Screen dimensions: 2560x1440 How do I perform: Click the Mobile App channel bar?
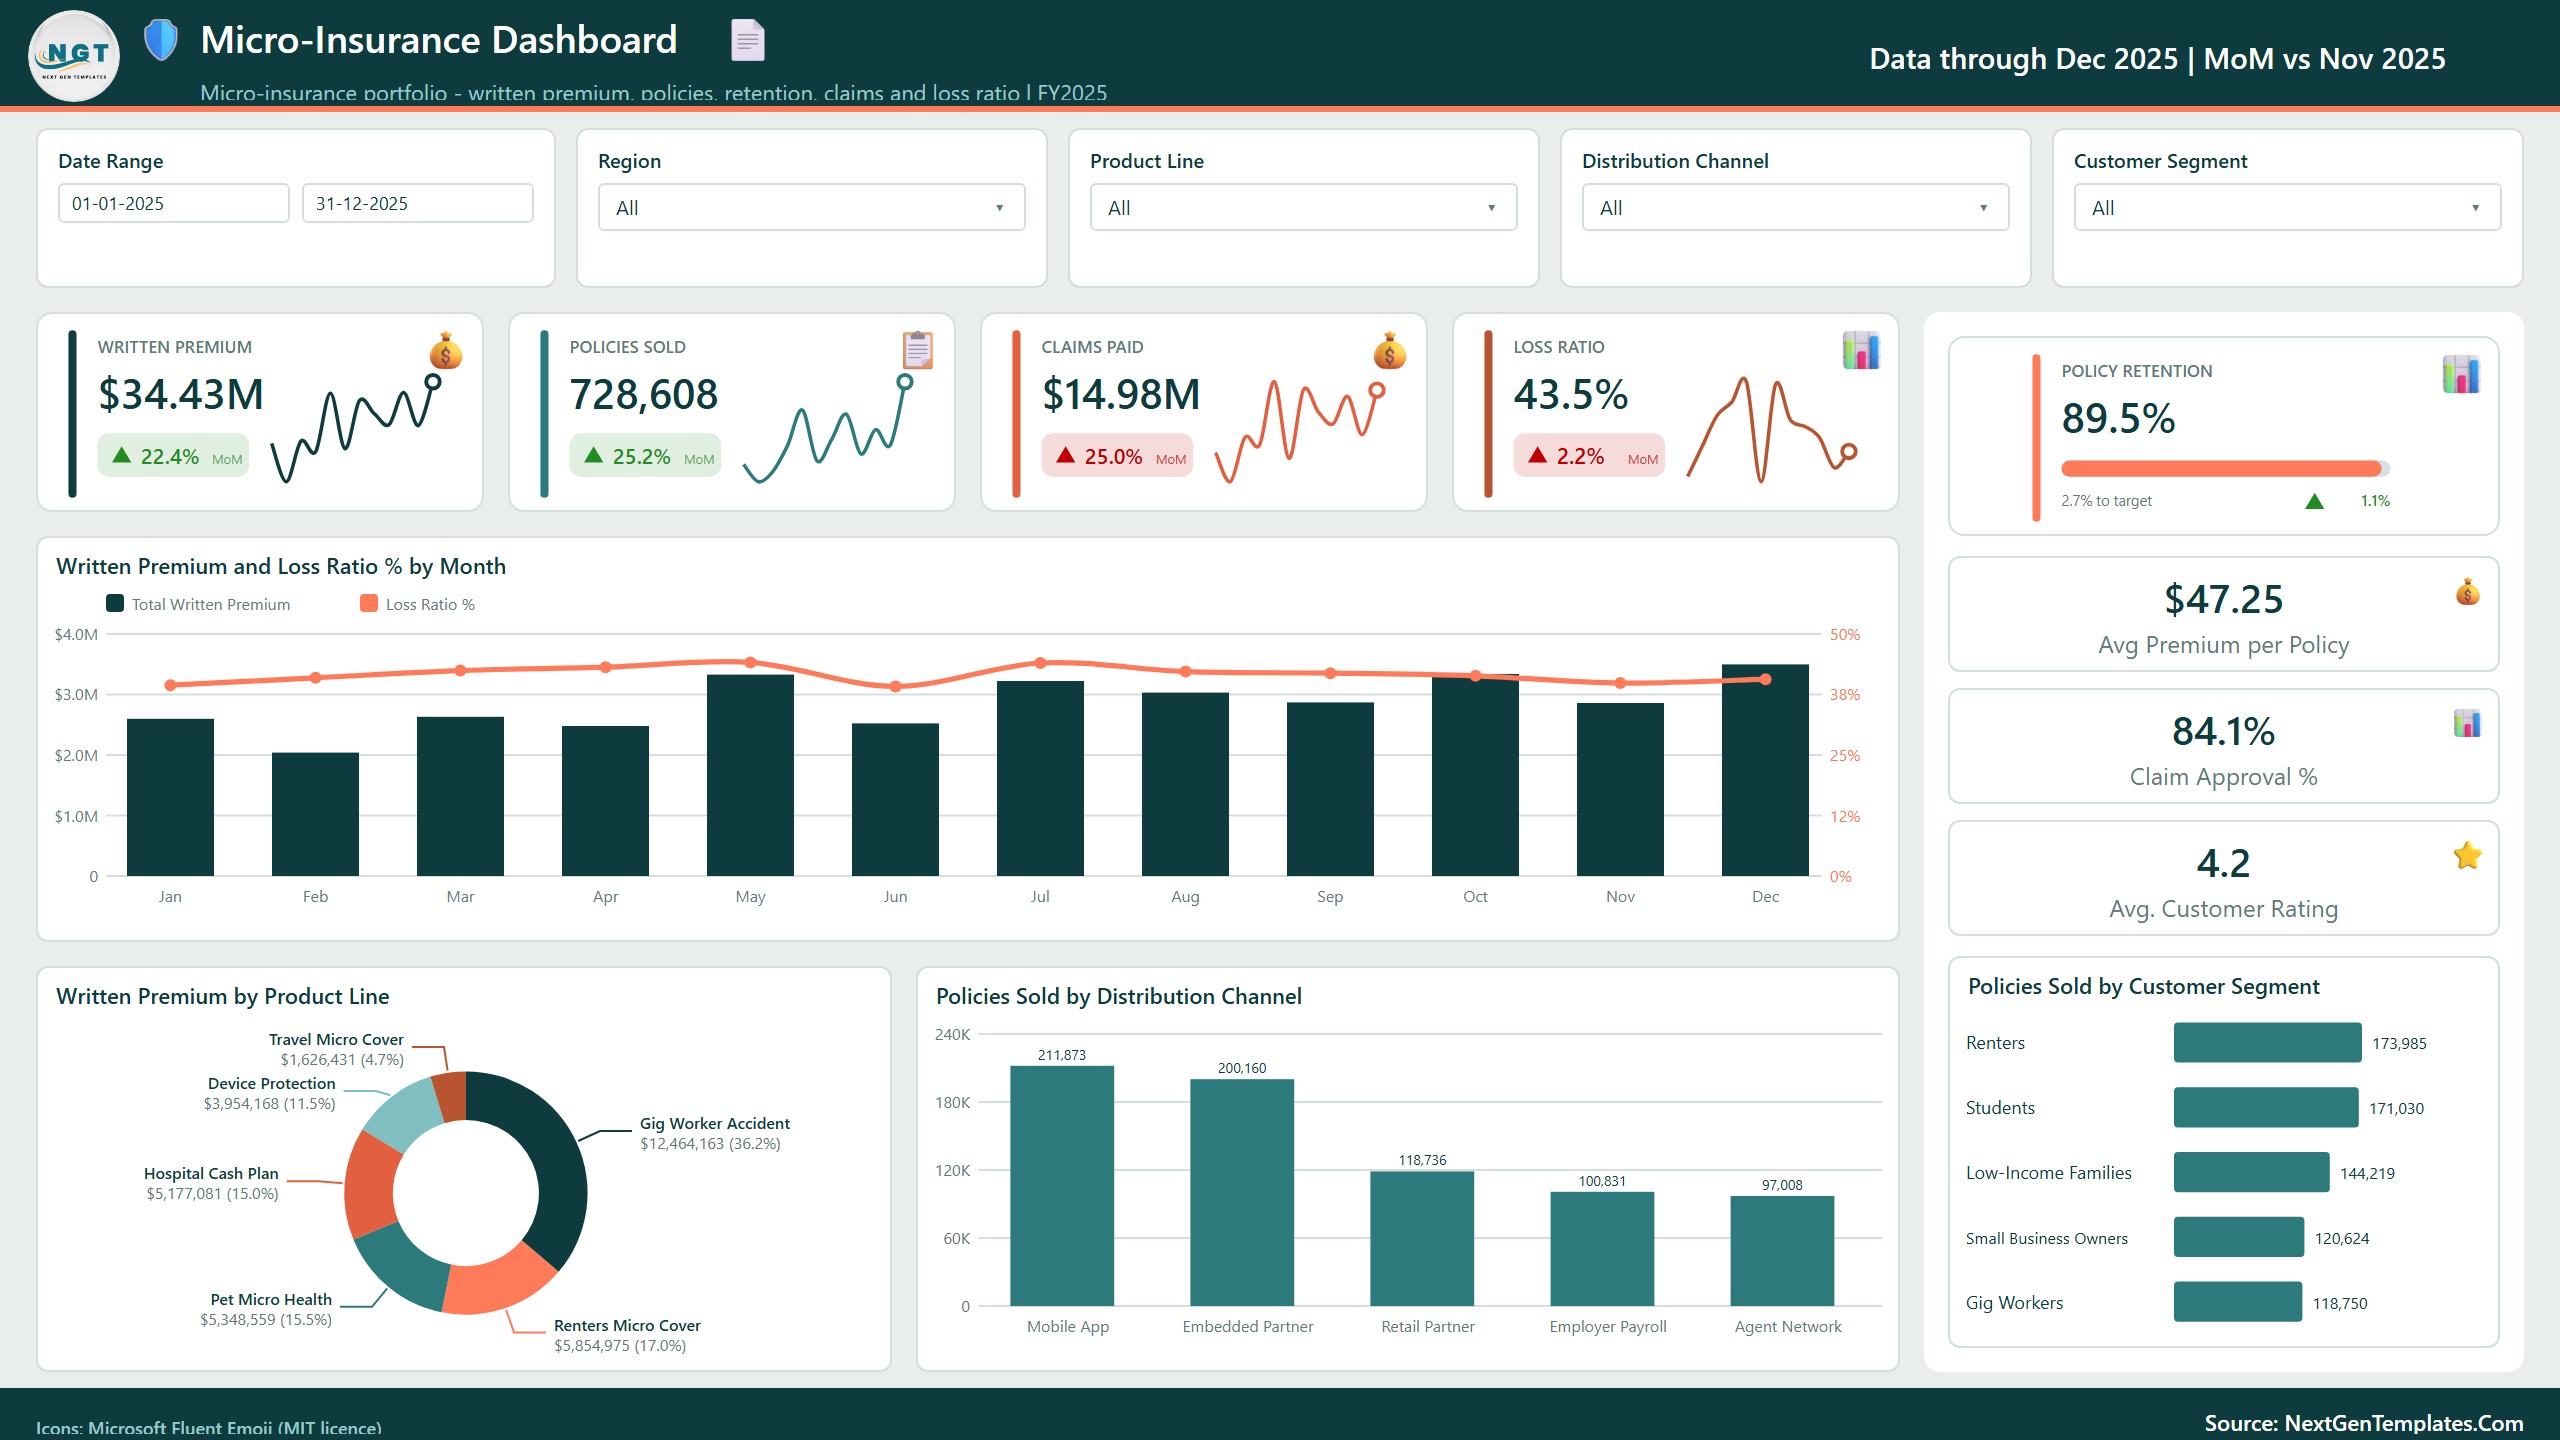point(1062,1186)
